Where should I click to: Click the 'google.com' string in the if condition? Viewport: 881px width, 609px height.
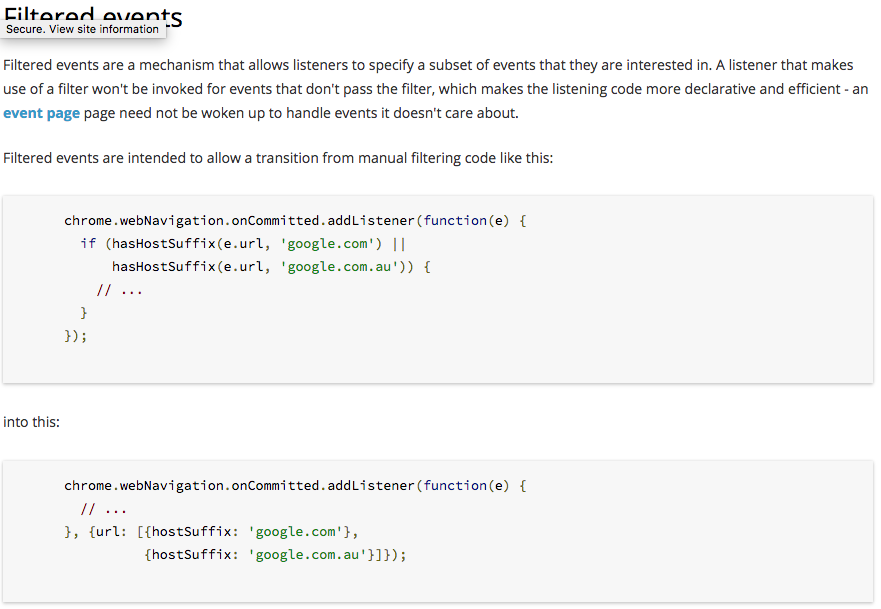[329, 244]
